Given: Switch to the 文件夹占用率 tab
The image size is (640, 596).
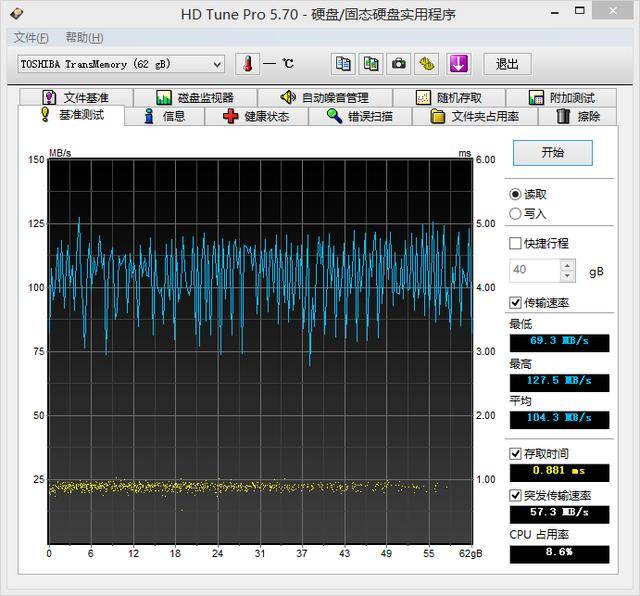Looking at the screenshot, I should (475, 116).
